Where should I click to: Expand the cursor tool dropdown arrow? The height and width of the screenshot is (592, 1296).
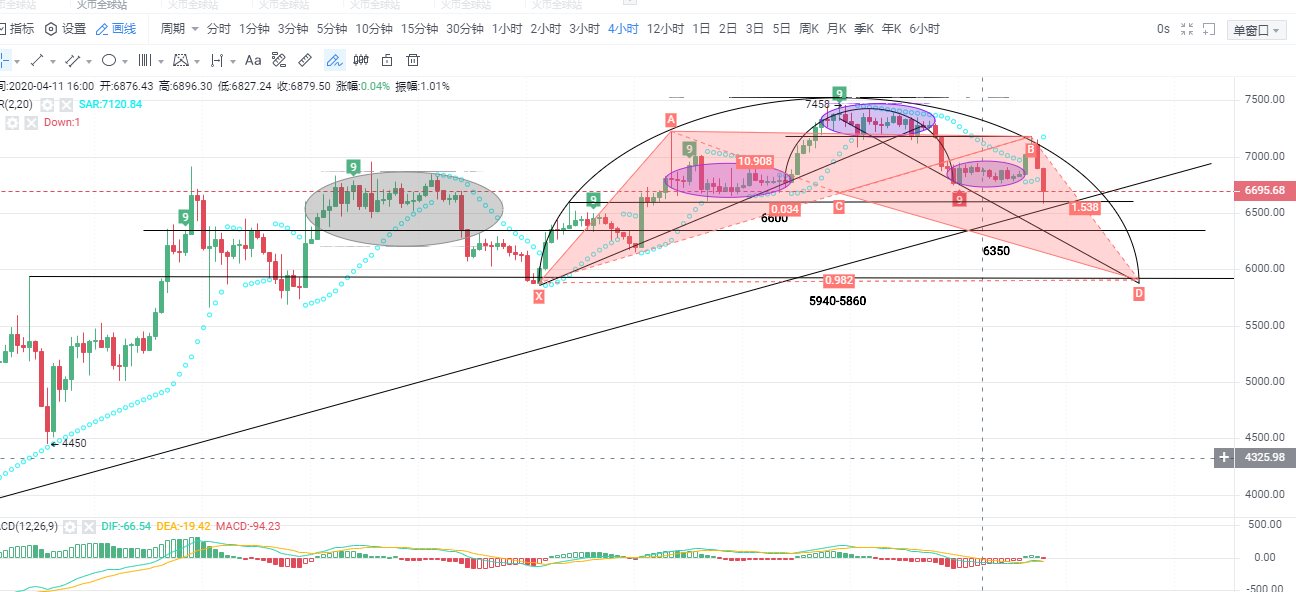click(x=17, y=61)
